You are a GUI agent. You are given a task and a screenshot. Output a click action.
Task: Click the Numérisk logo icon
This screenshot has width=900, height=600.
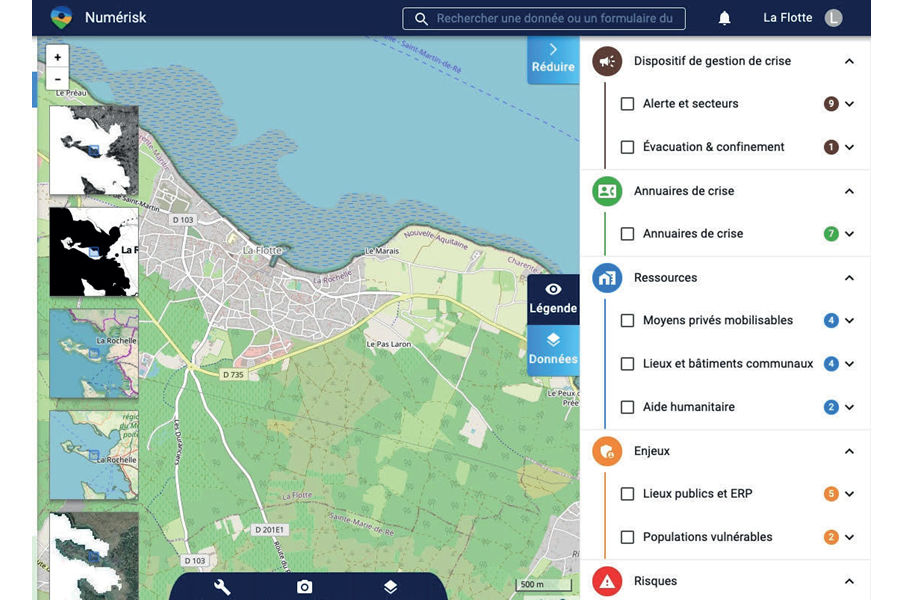point(61,18)
